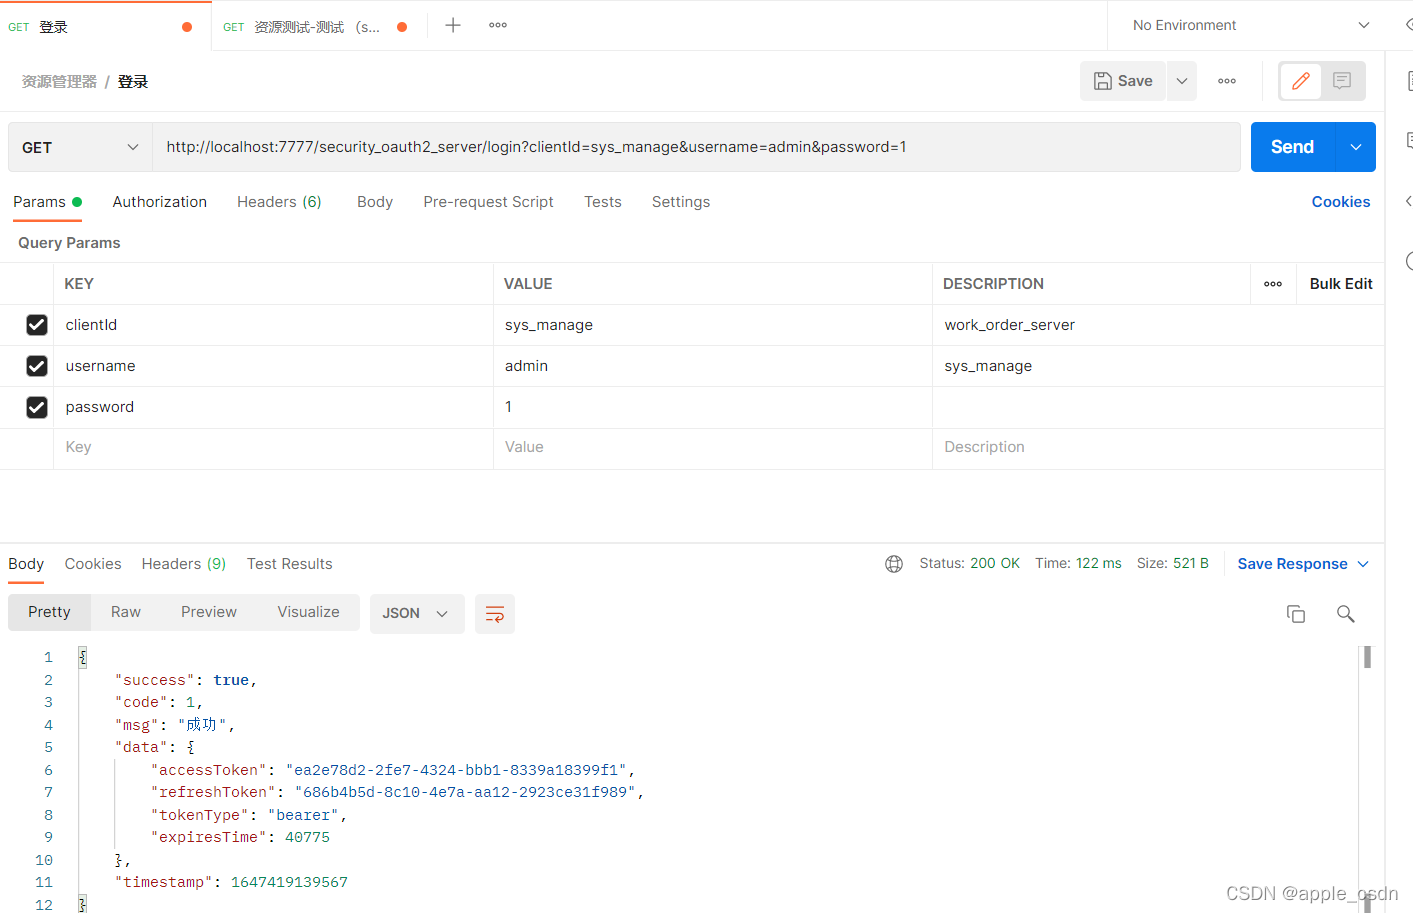Click the empty Key placeholder field
Image resolution: width=1413 pixels, height=913 pixels.
tap(273, 447)
